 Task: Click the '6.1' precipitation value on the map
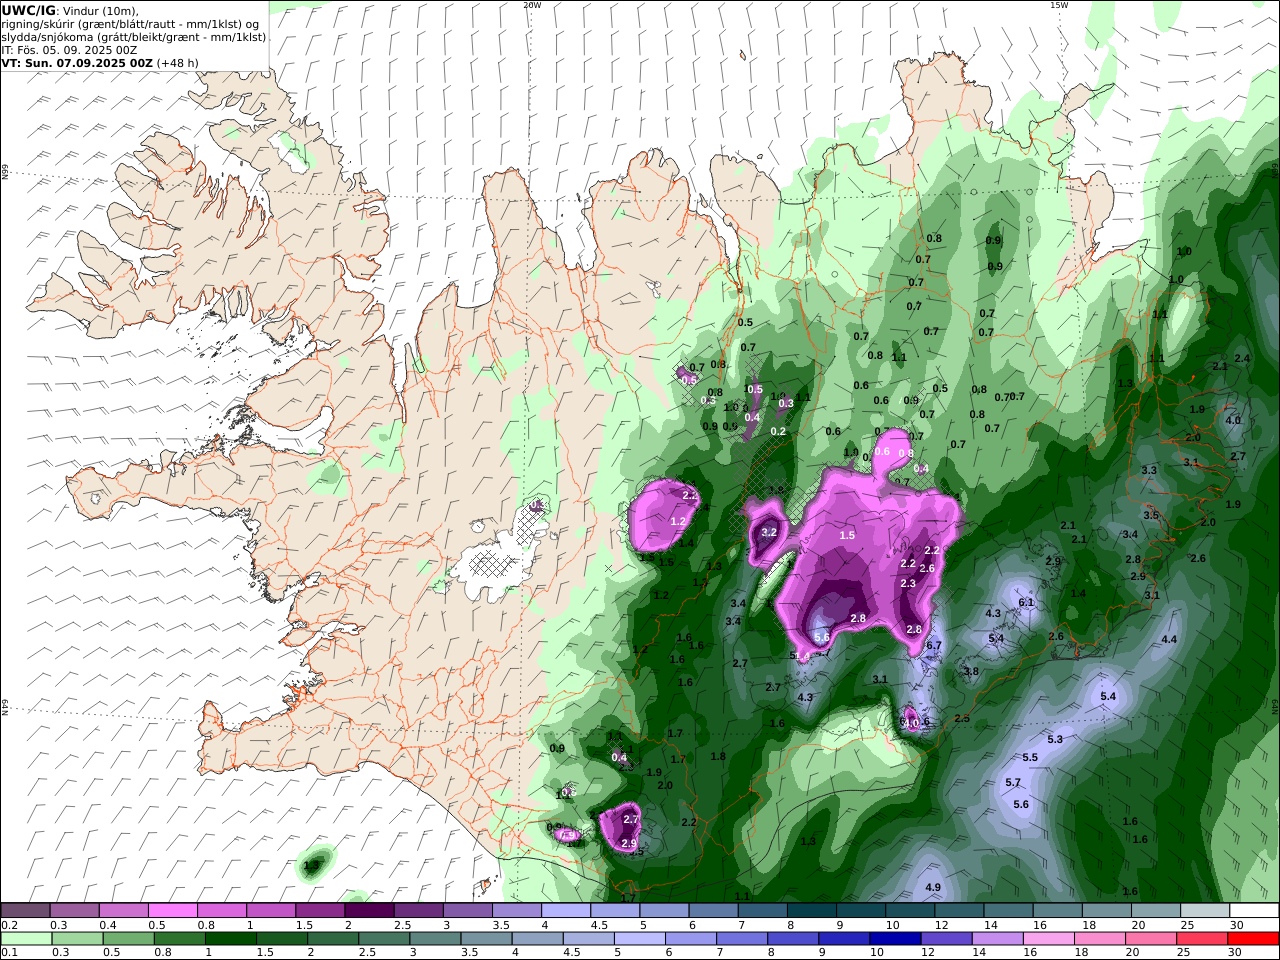pyautogui.click(x=1026, y=603)
